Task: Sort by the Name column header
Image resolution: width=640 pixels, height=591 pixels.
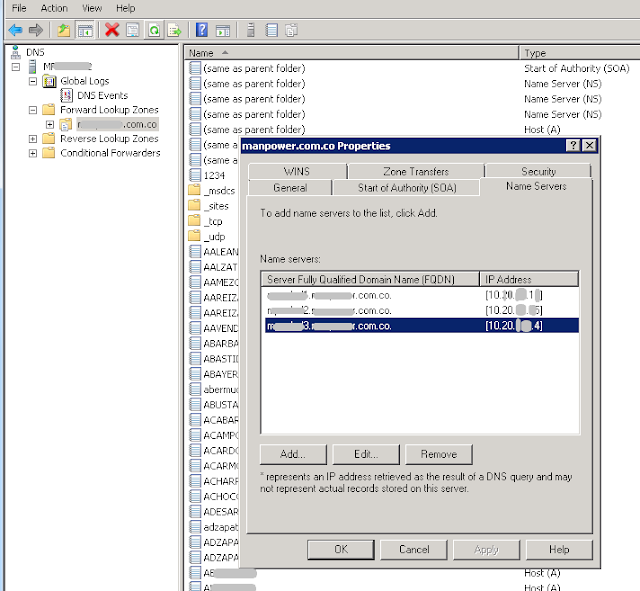Action: click(x=351, y=53)
